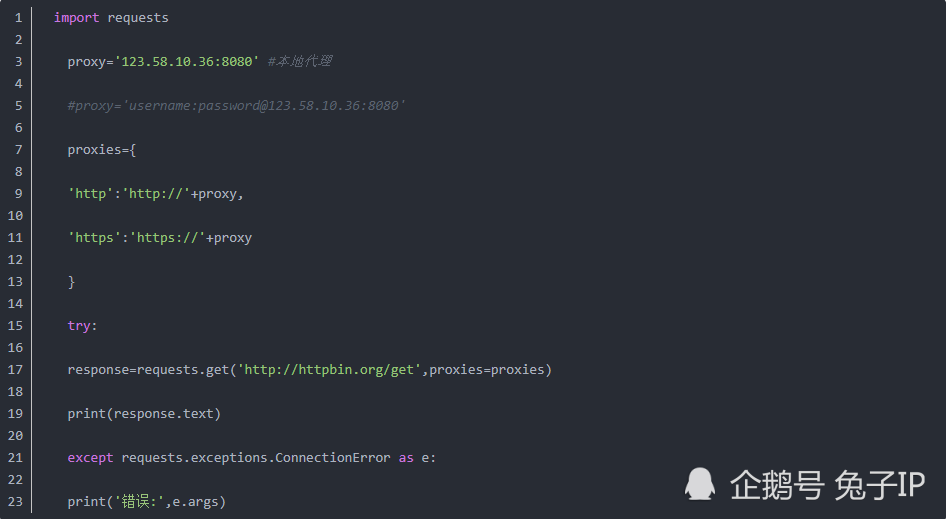Click line number 7 in the gutter

click(x=18, y=150)
